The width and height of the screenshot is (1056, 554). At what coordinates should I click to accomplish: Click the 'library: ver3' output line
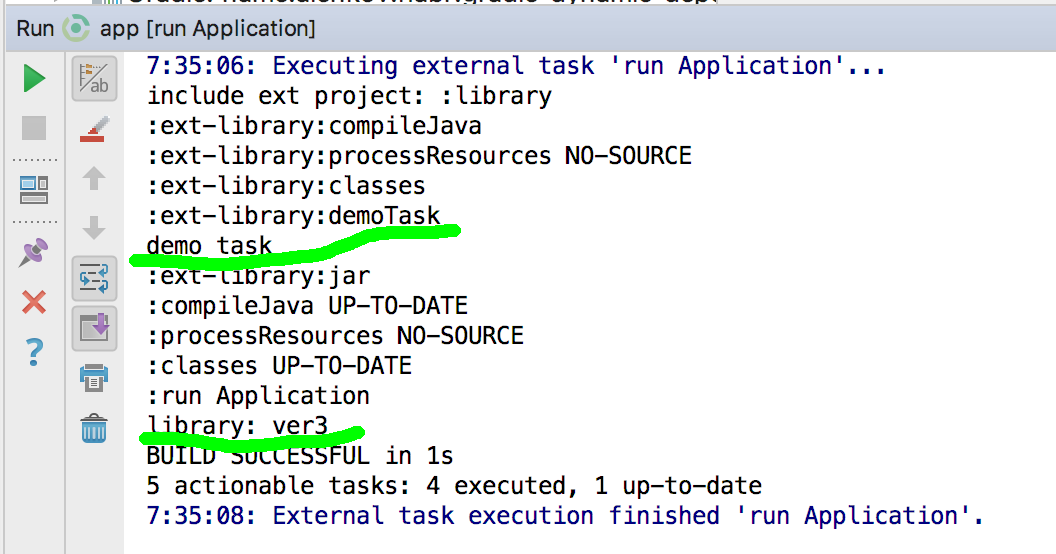tap(237, 426)
